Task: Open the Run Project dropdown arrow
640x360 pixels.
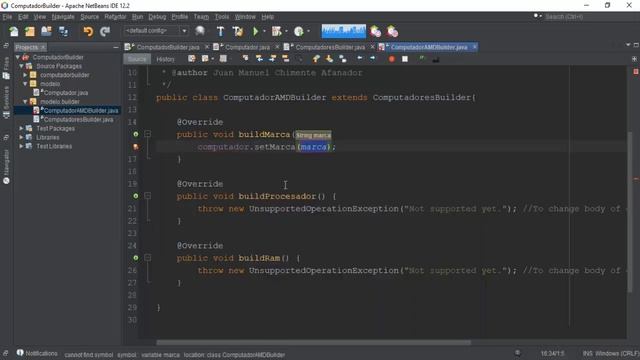Action: click(x=264, y=31)
